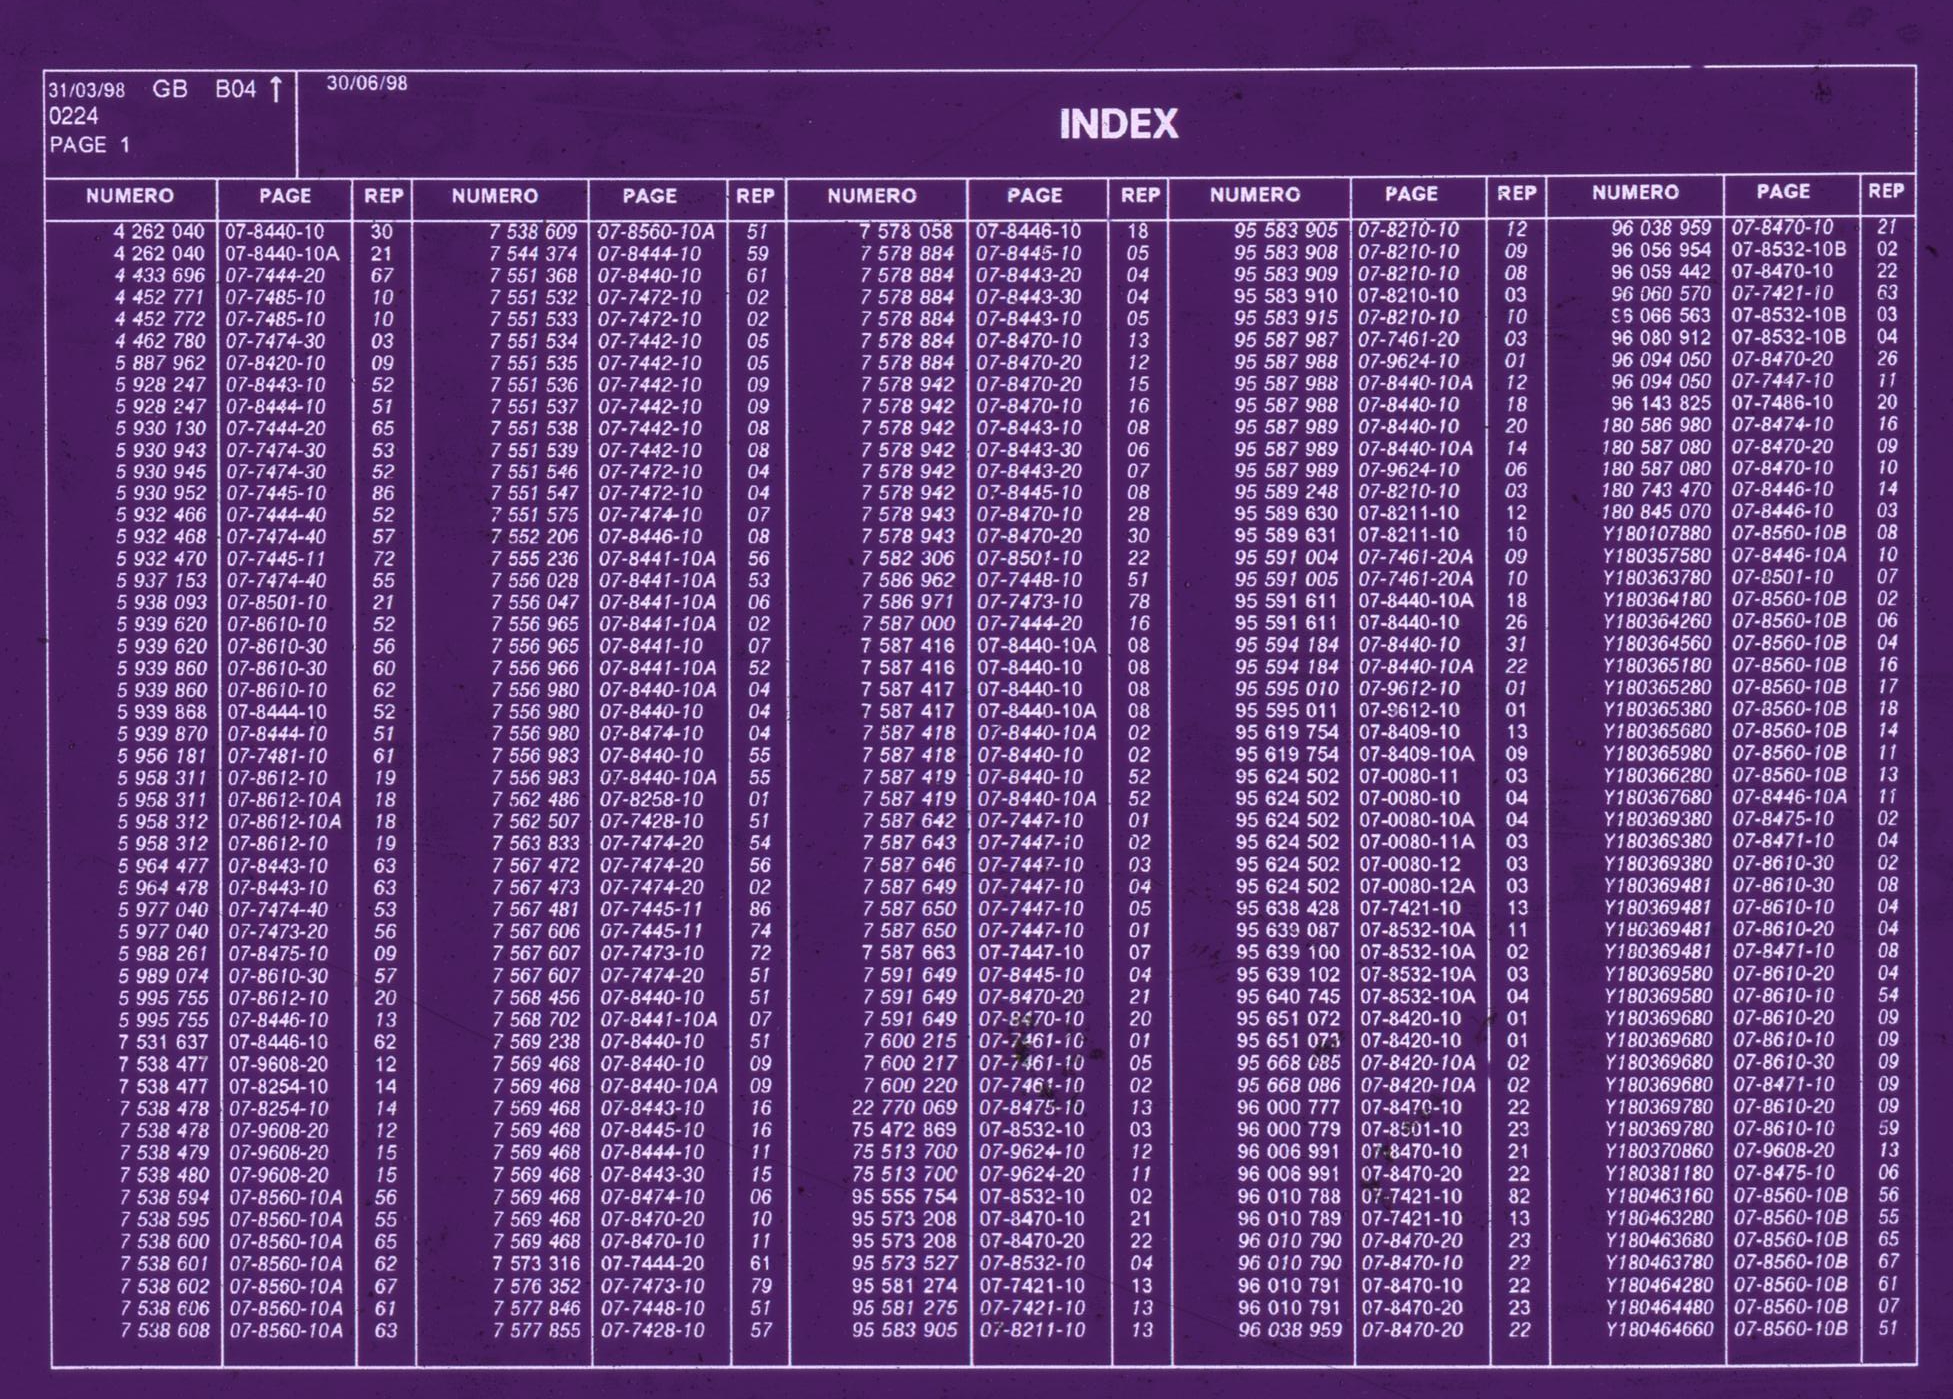
Task: Select number 7 576 352
Action: click(x=537, y=1286)
